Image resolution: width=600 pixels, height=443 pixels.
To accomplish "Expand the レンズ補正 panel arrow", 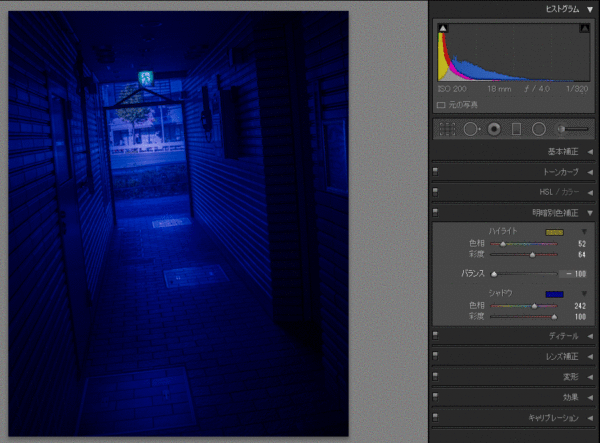I will pyautogui.click(x=590, y=357).
